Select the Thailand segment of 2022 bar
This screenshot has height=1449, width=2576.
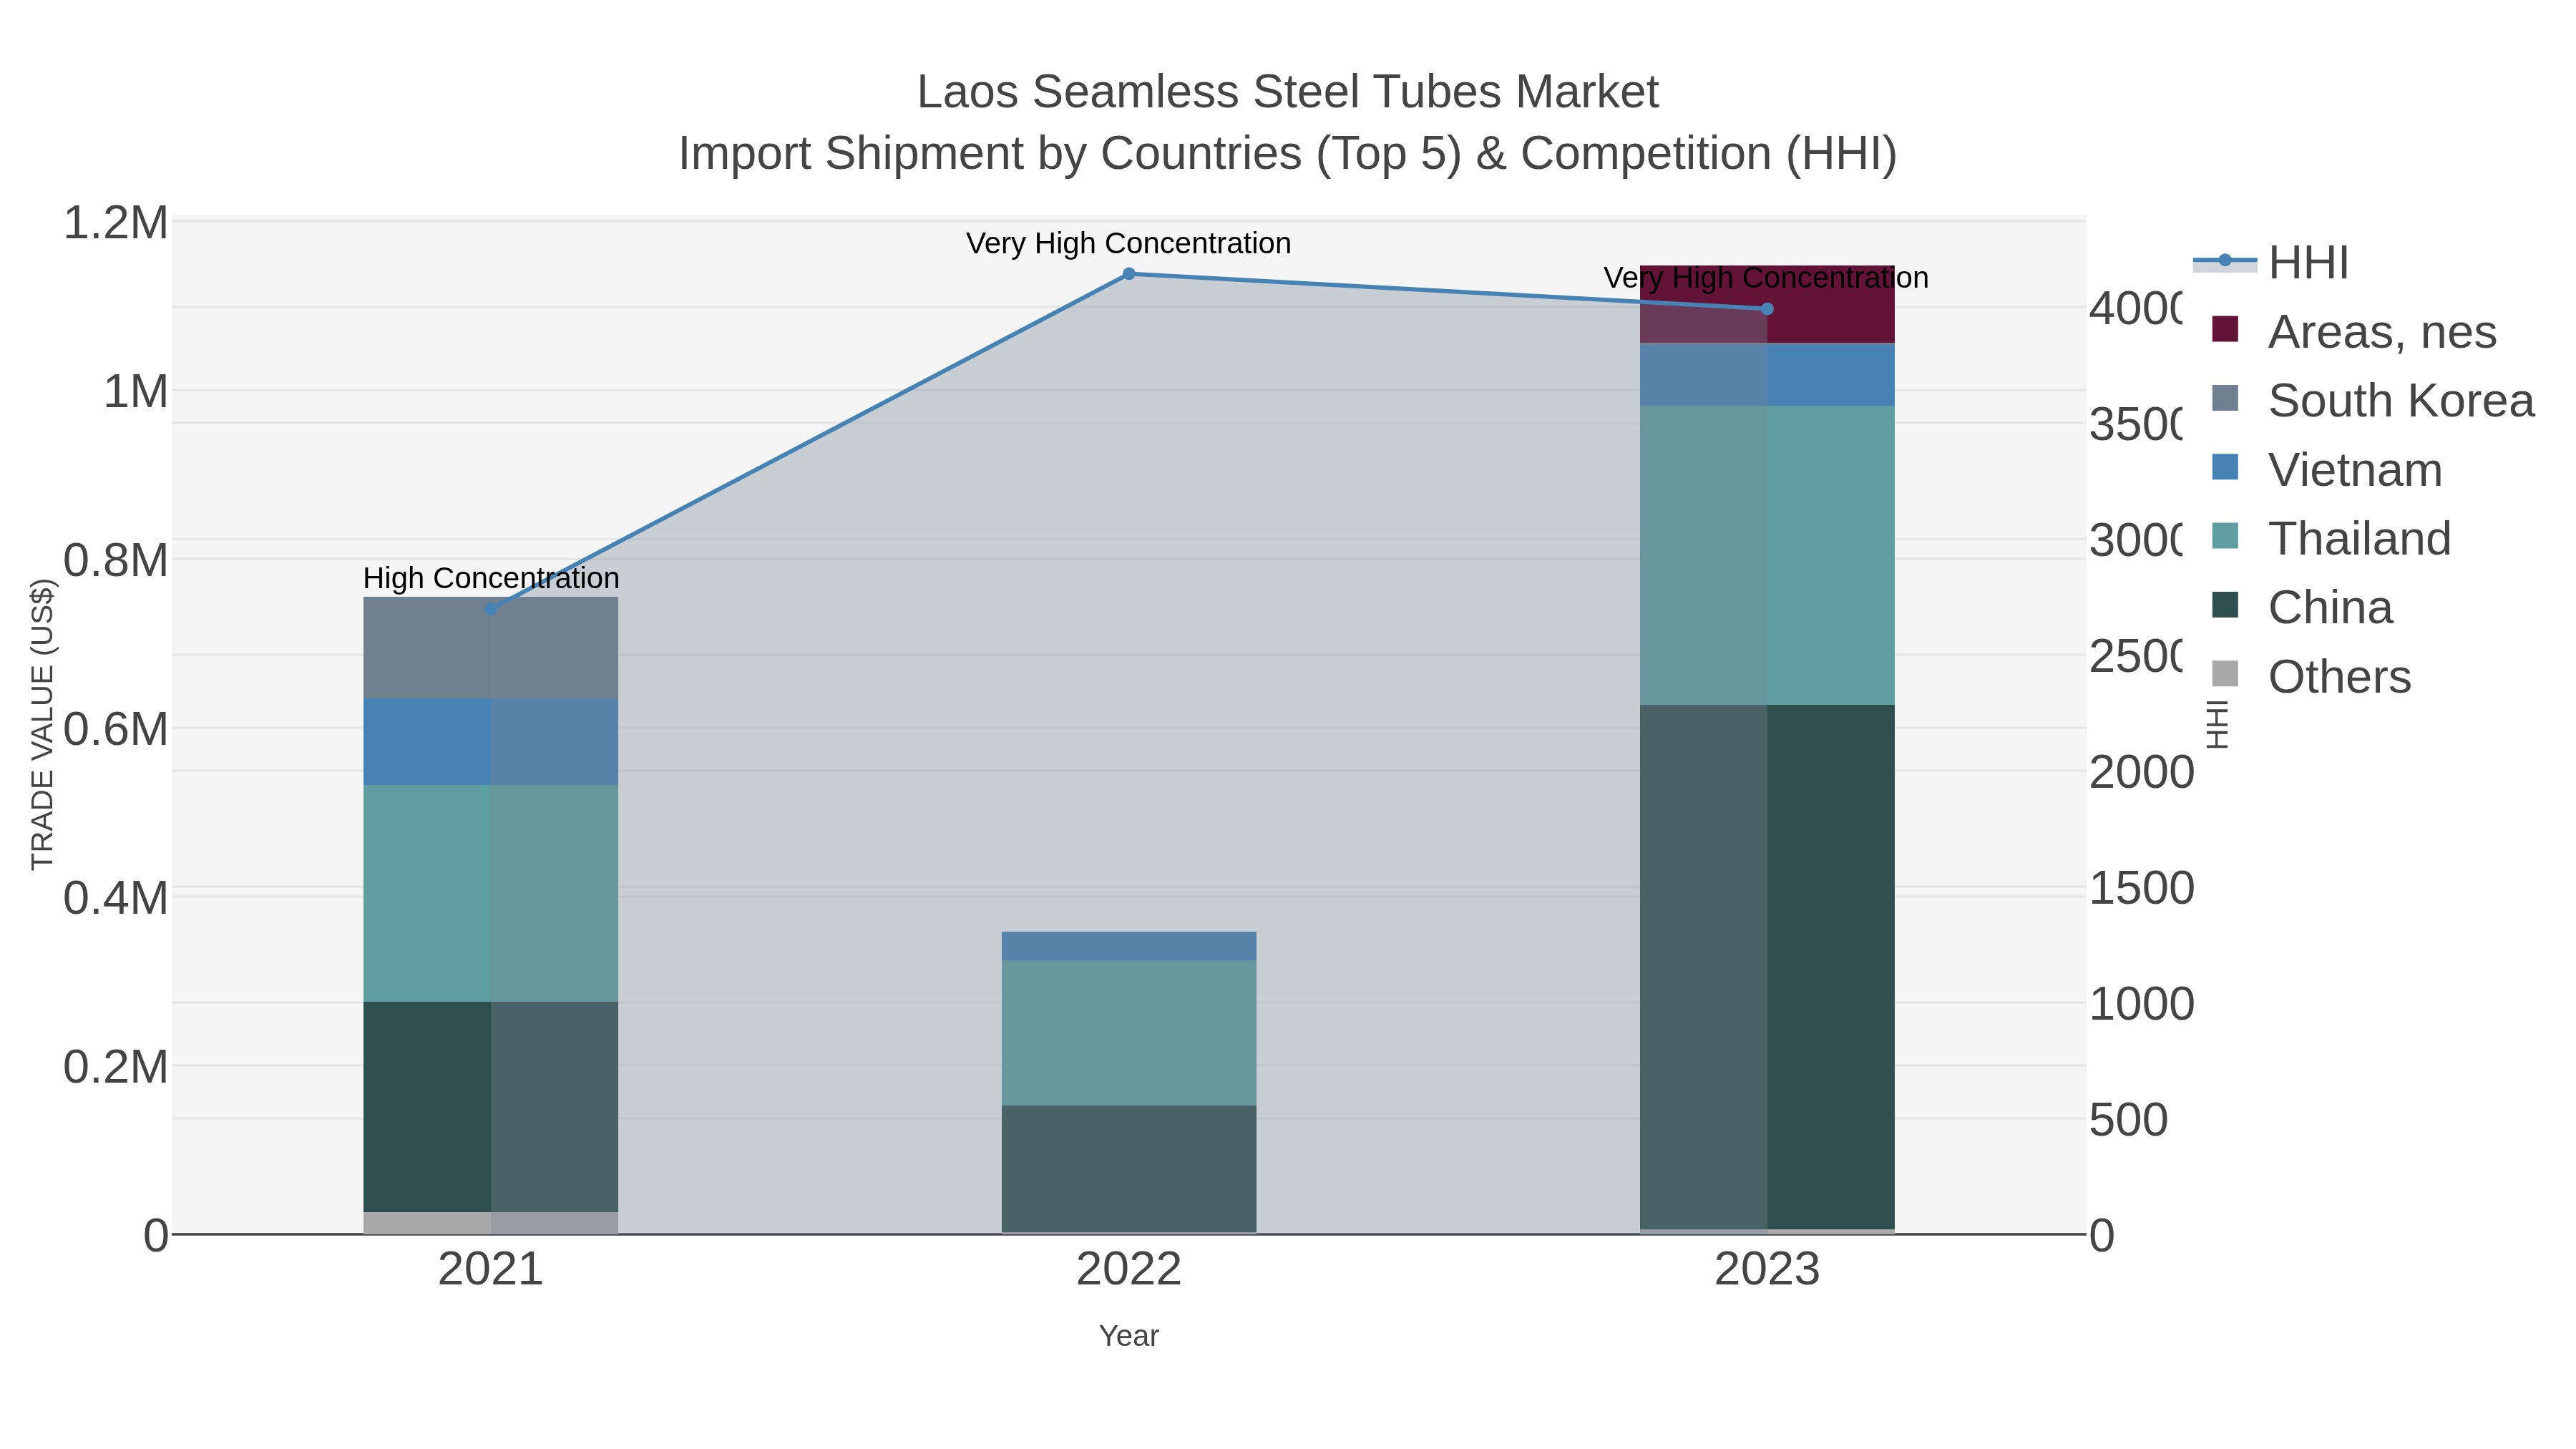tap(1129, 1033)
